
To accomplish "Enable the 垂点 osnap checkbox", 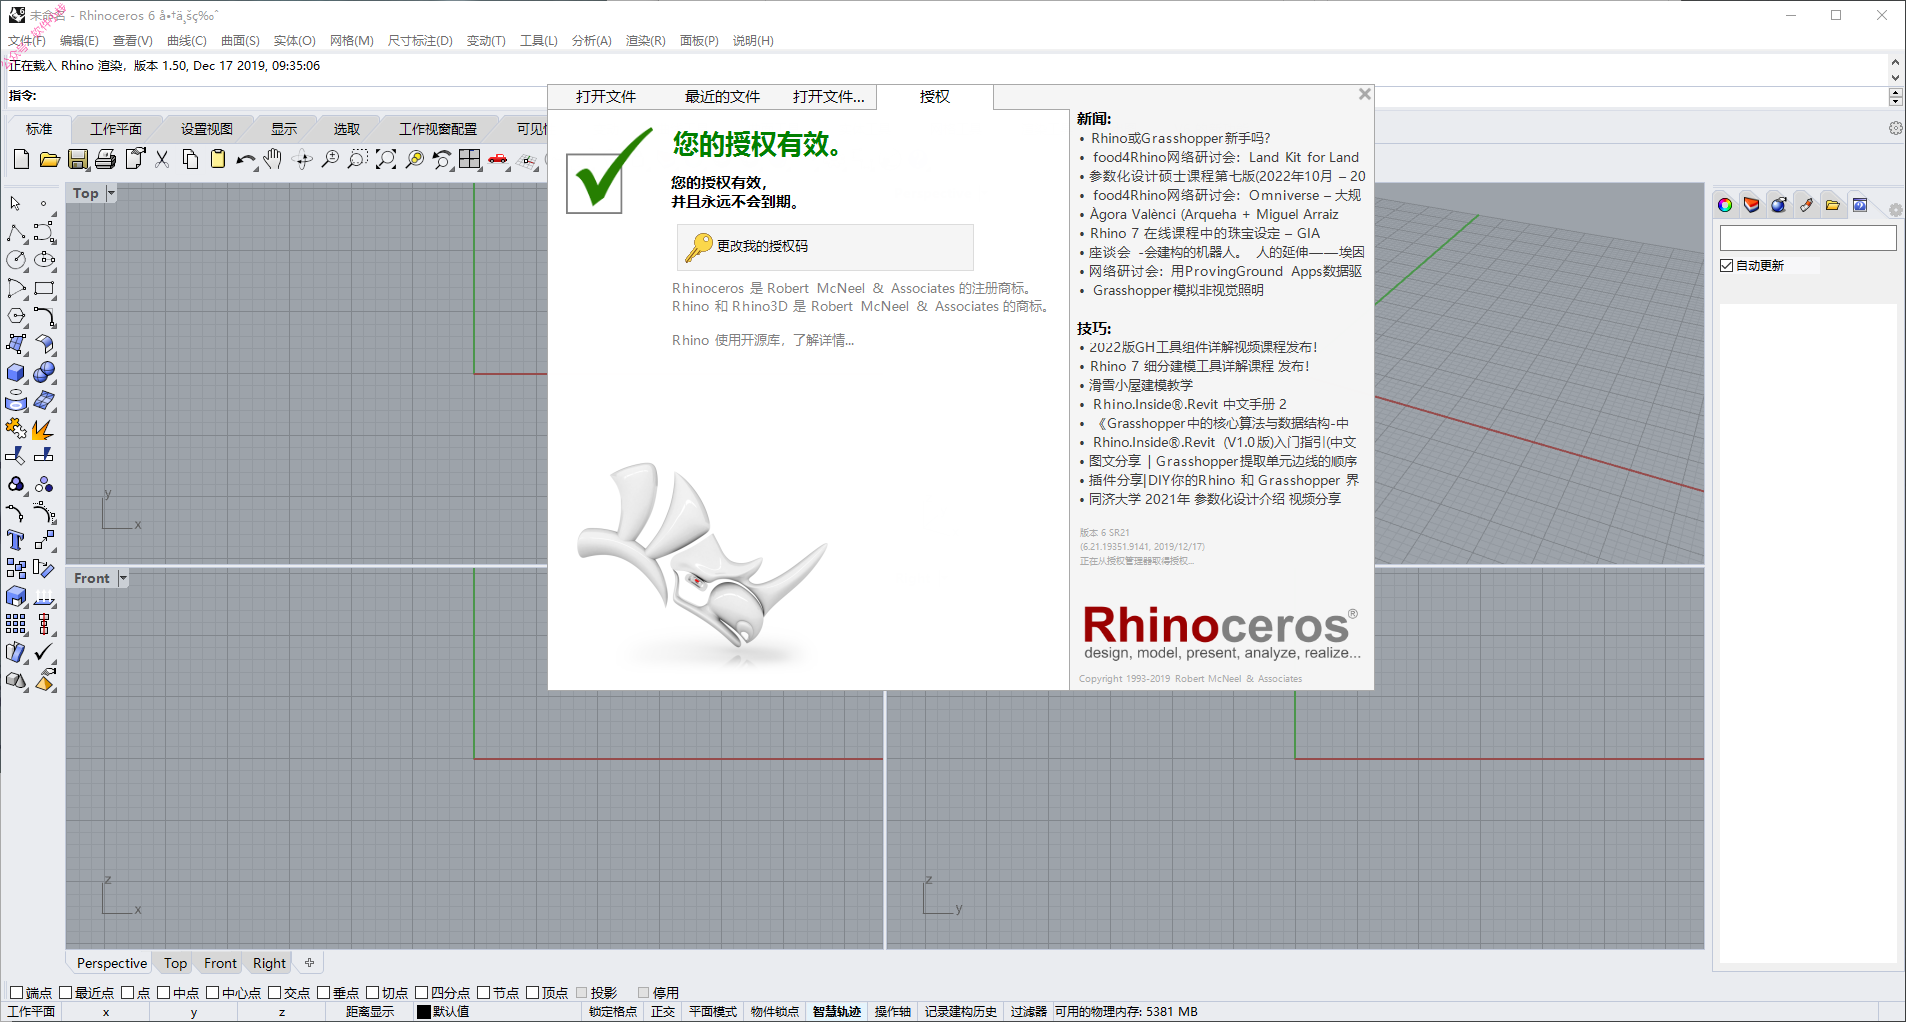I will tap(324, 993).
